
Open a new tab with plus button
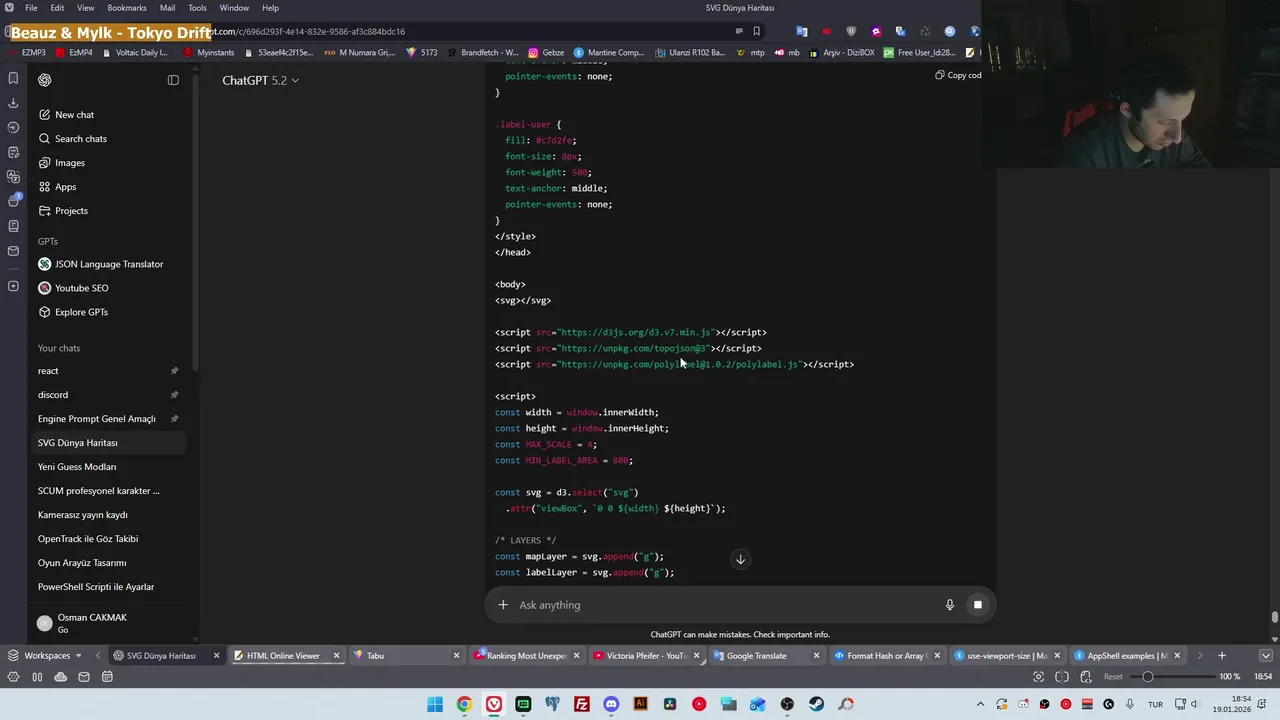pos(1221,656)
